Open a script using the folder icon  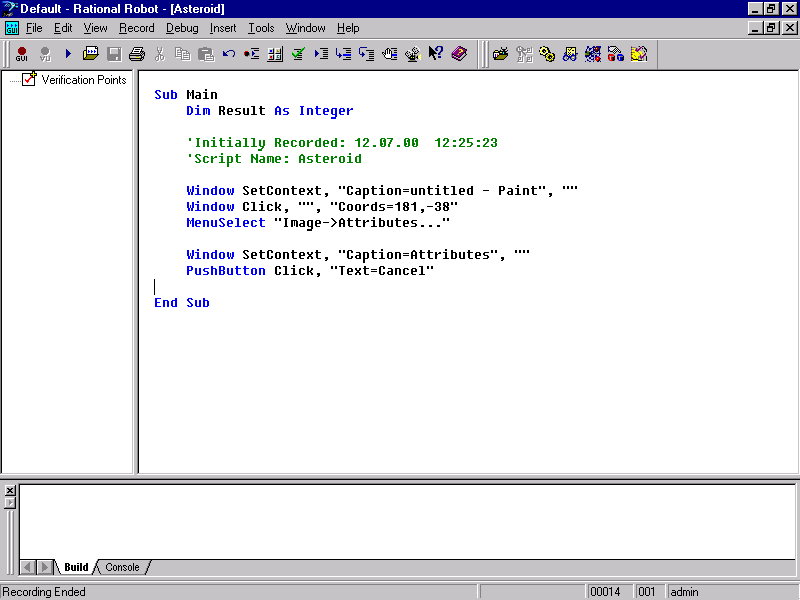tap(91, 54)
